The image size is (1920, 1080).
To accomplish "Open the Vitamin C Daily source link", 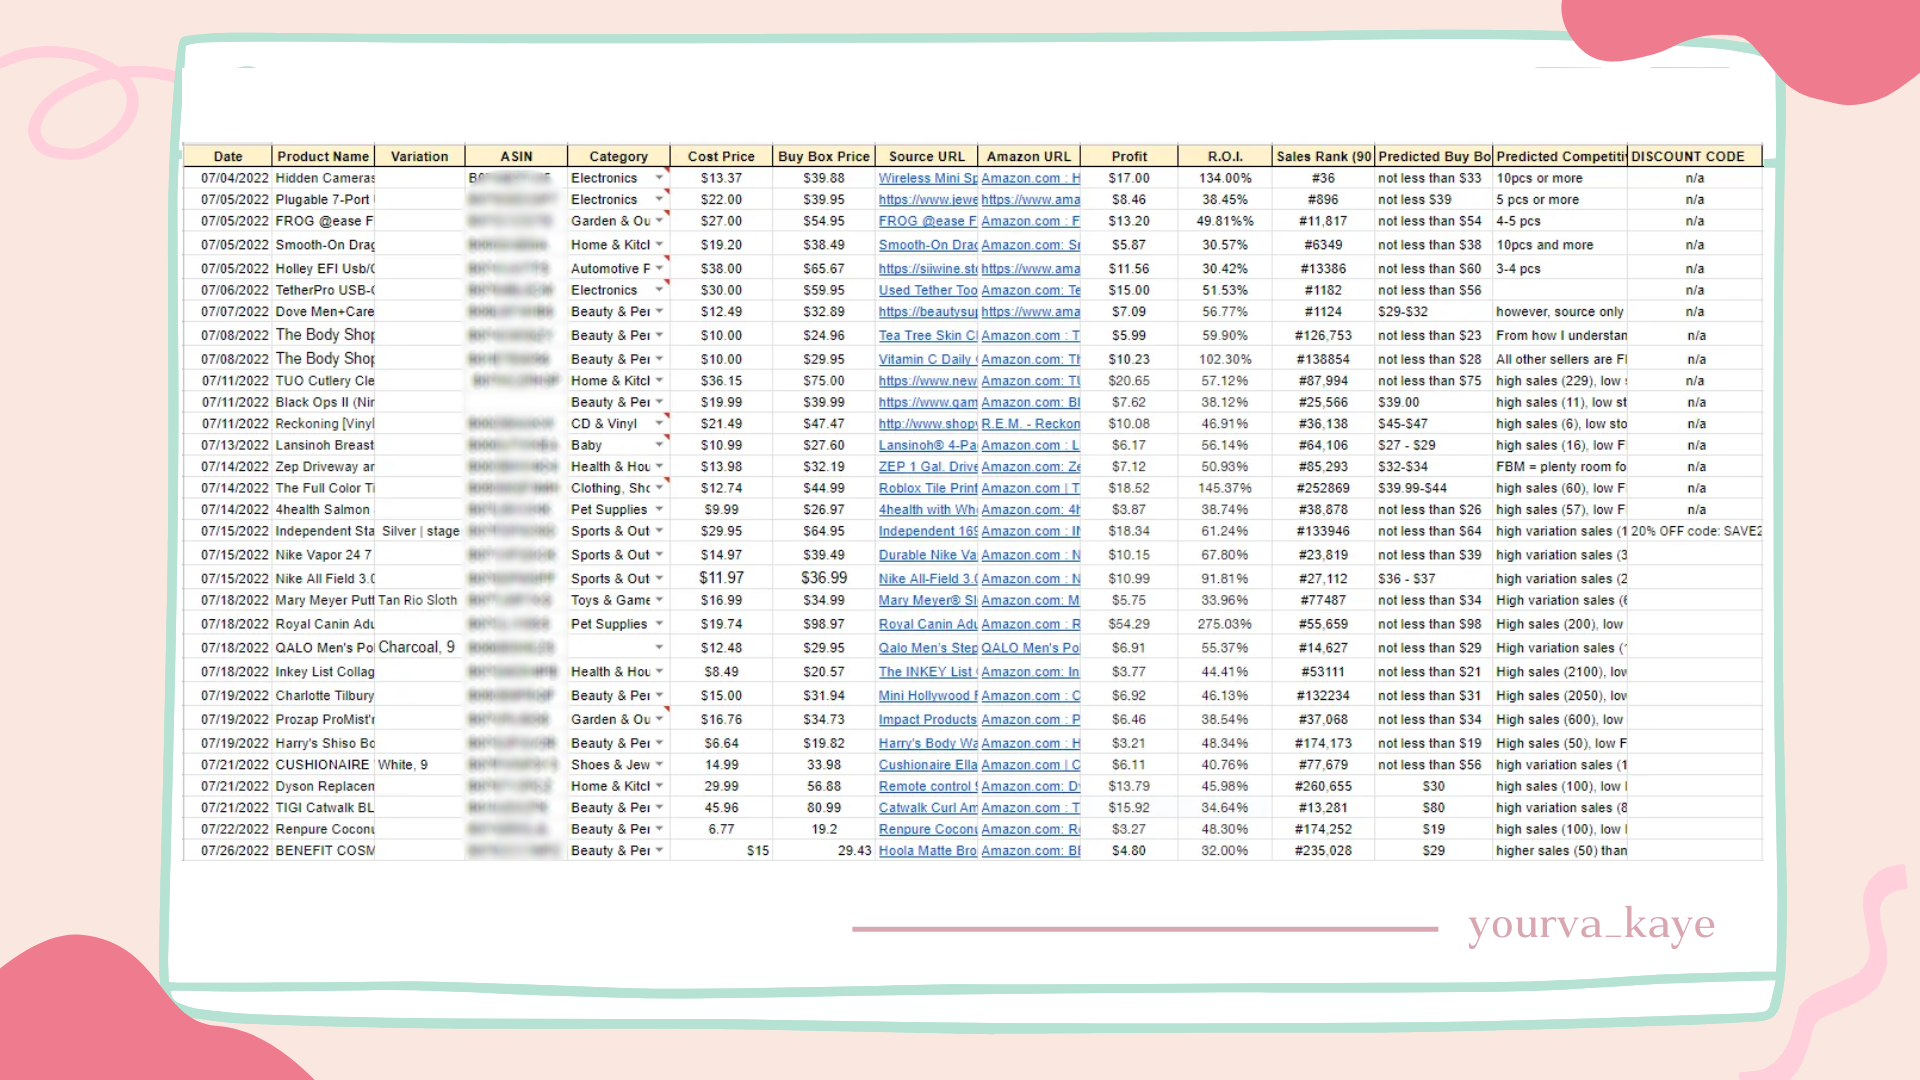I will pyautogui.click(x=928, y=359).
